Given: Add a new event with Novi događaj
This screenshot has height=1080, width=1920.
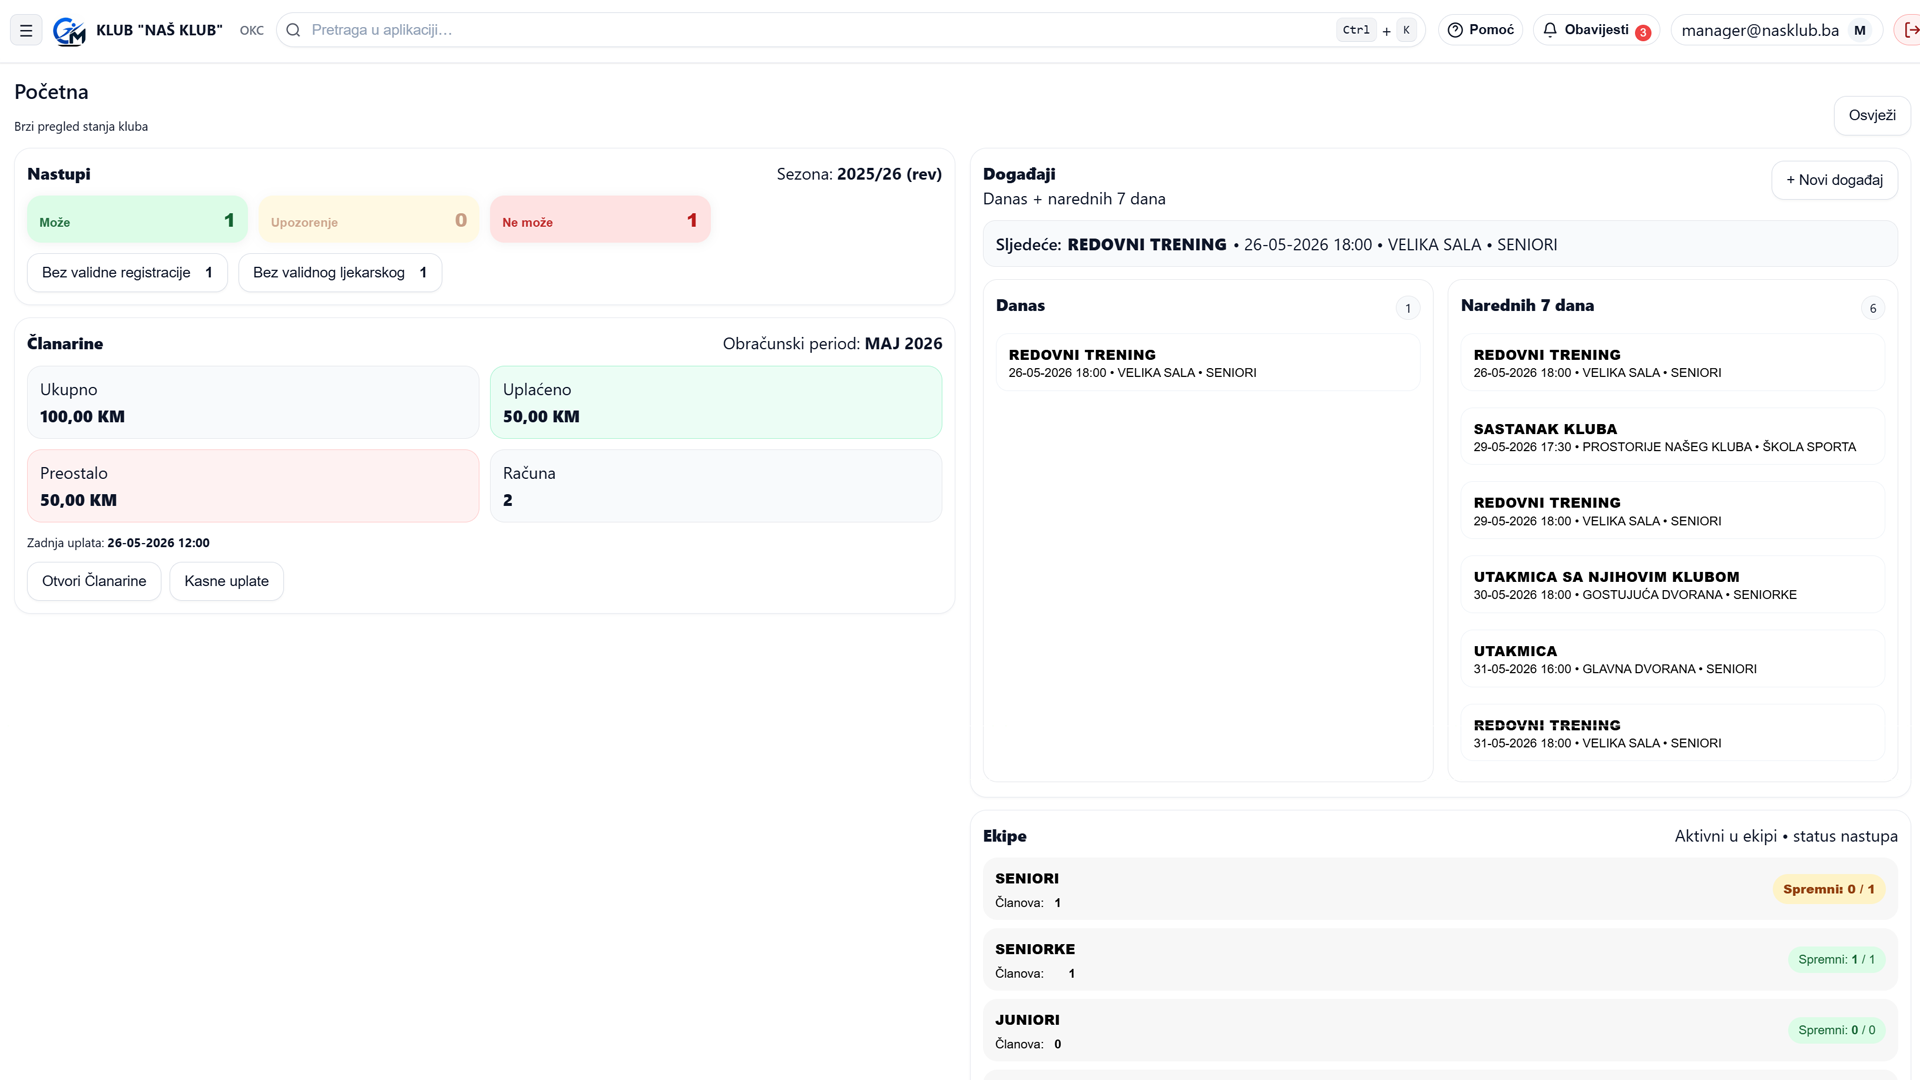Looking at the screenshot, I should pos(1834,180).
